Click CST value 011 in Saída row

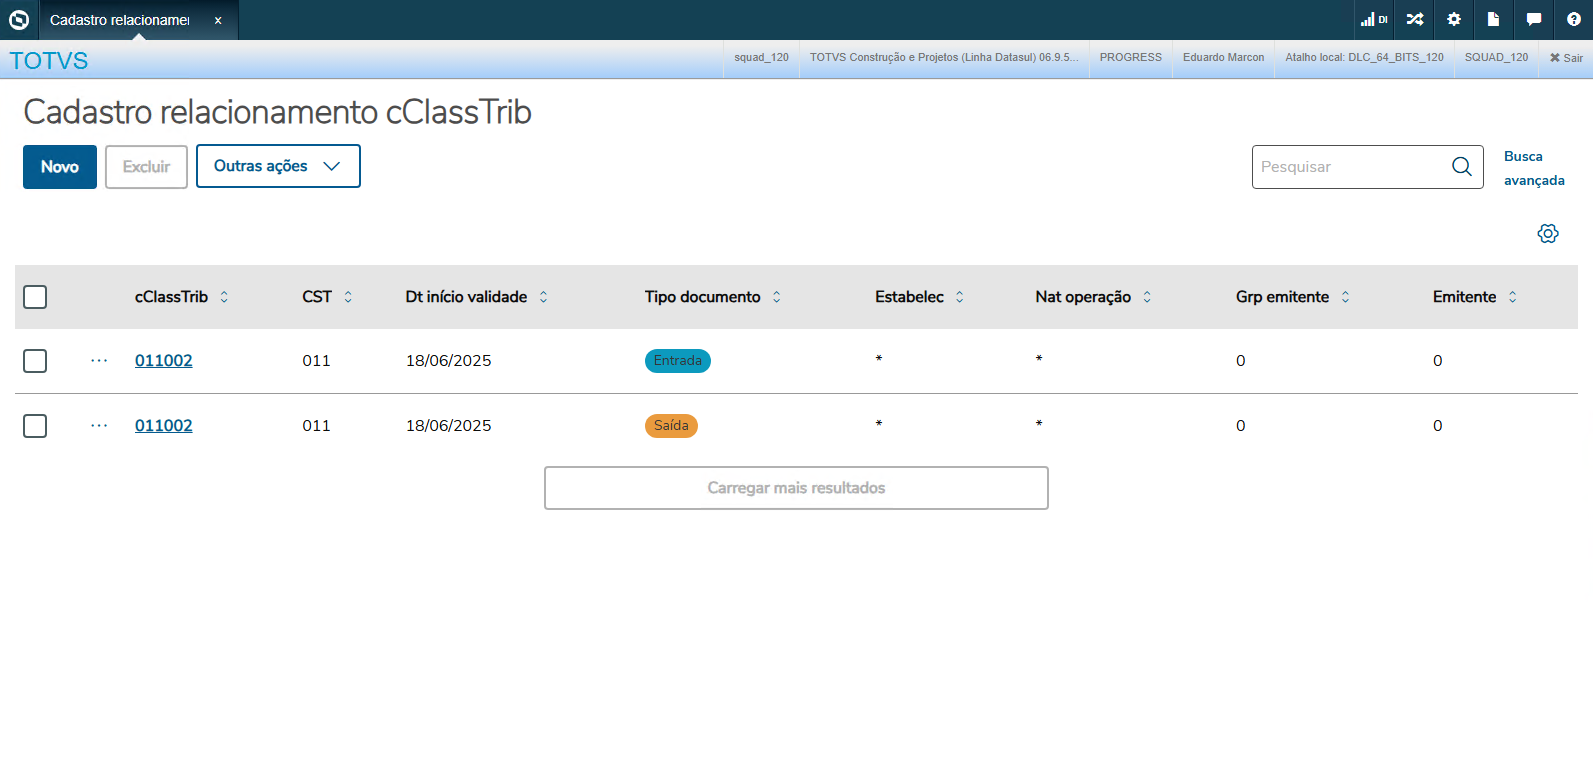pyautogui.click(x=316, y=426)
